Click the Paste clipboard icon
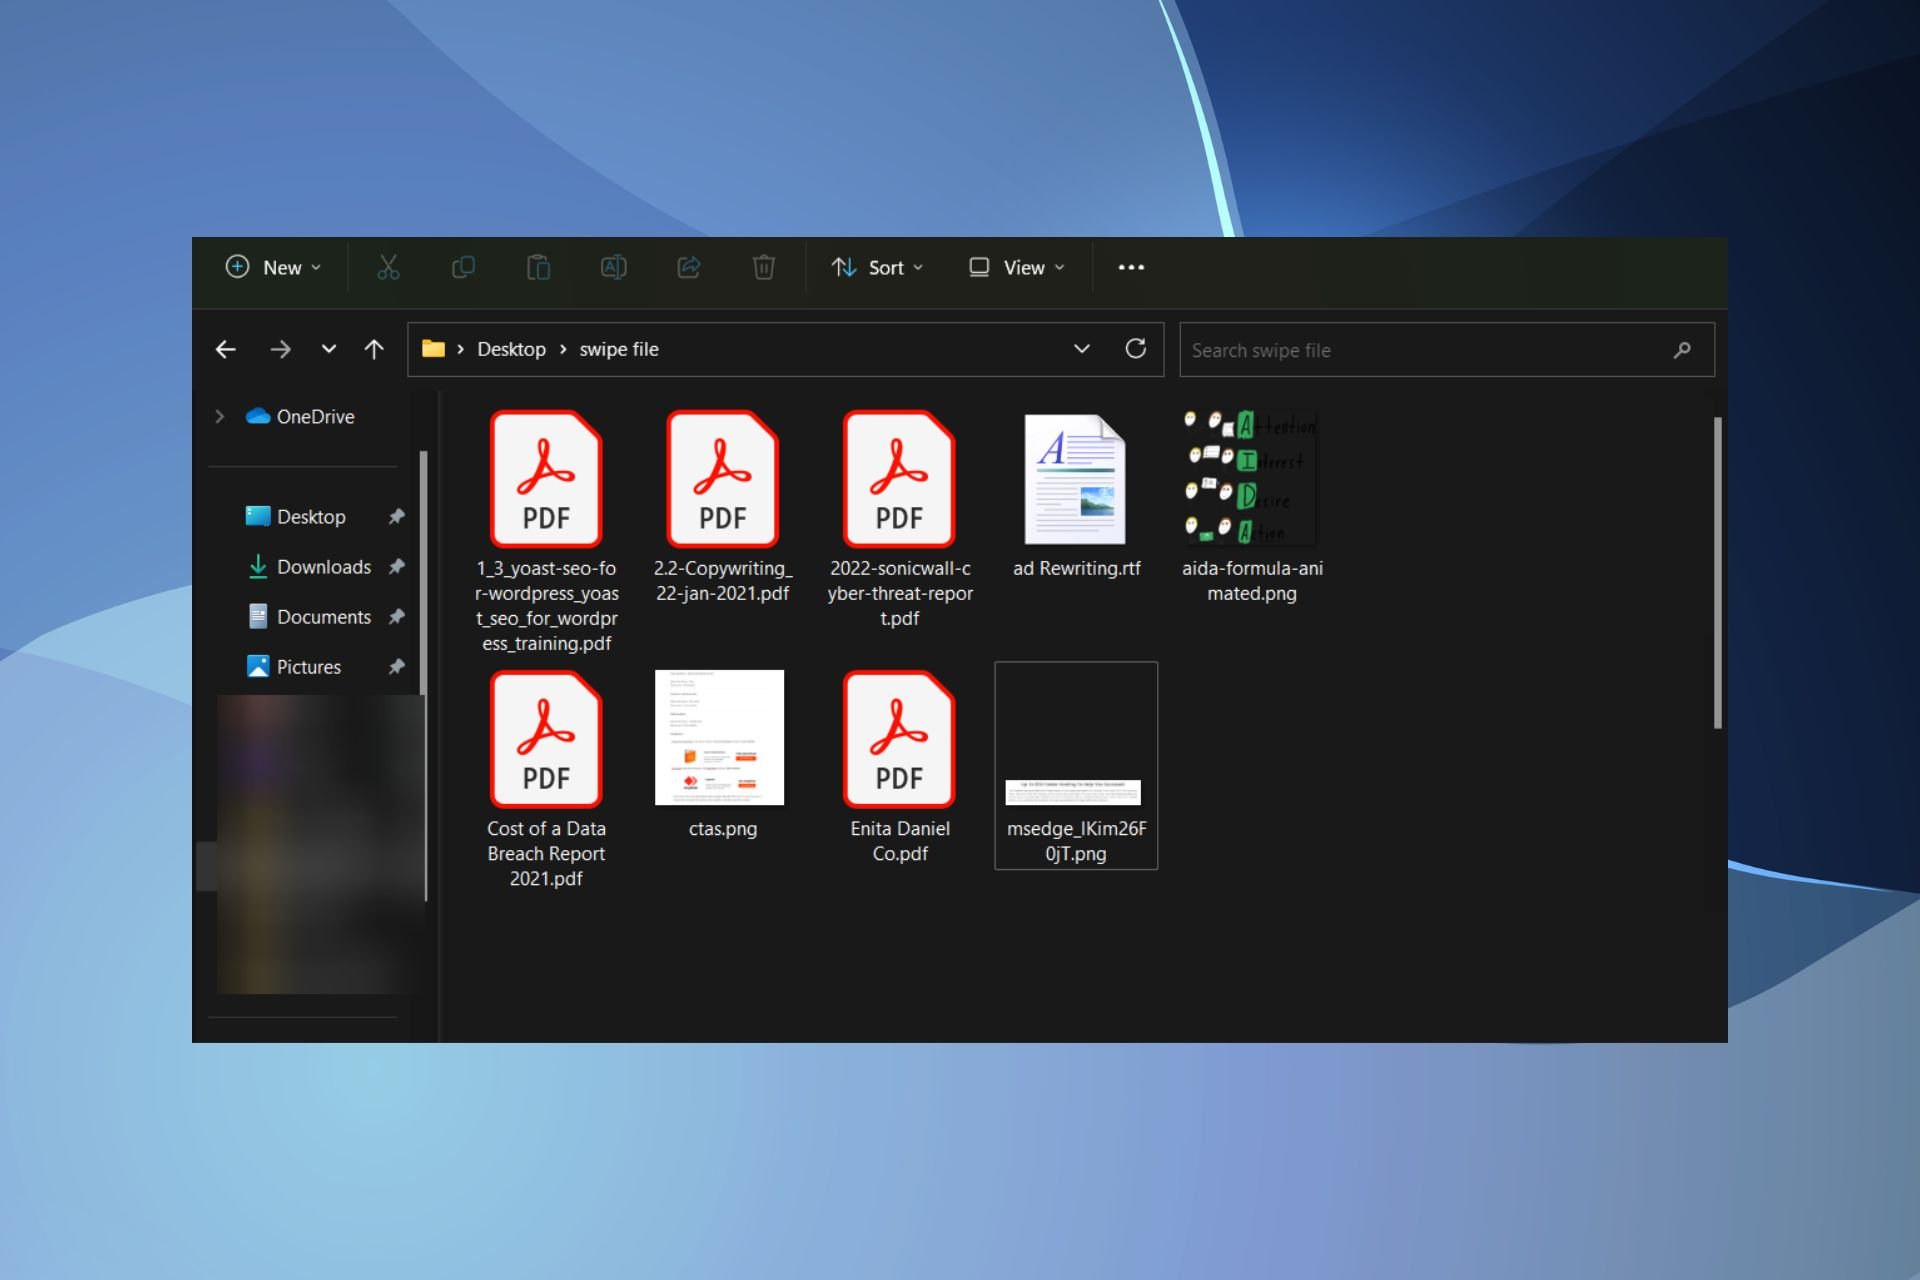This screenshot has height=1280, width=1920. coord(538,267)
